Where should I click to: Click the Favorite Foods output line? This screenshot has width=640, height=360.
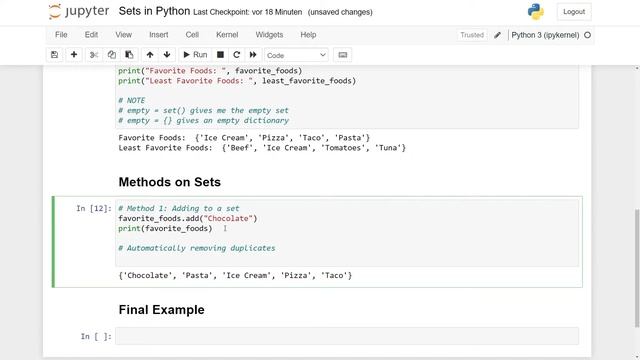(x=244, y=138)
